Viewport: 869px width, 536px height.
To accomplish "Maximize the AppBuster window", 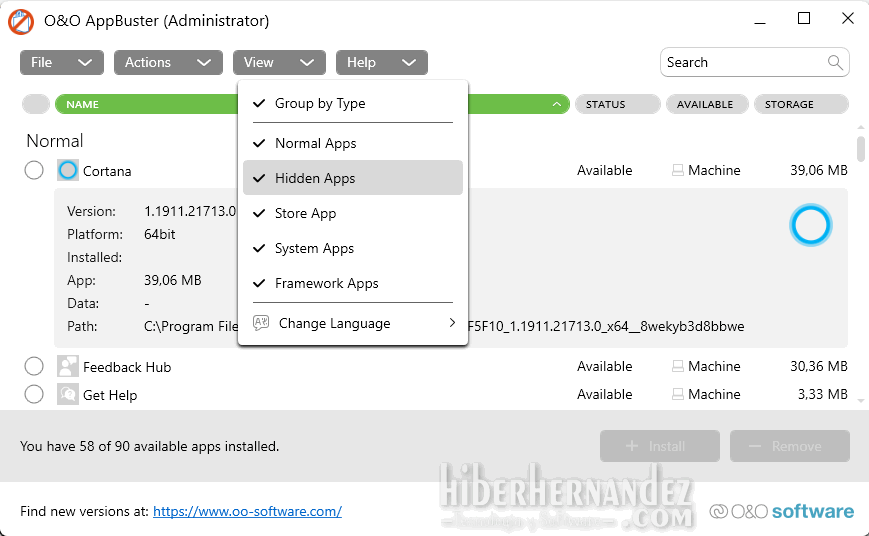I will pyautogui.click(x=804, y=19).
